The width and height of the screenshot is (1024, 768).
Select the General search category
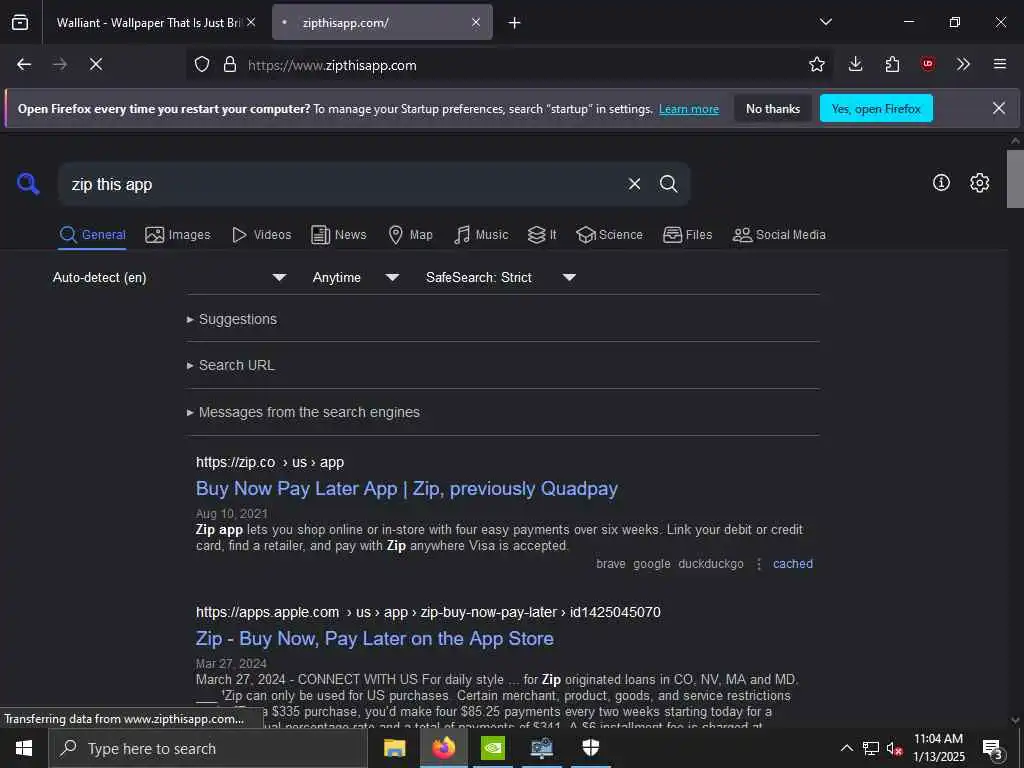click(x=92, y=234)
